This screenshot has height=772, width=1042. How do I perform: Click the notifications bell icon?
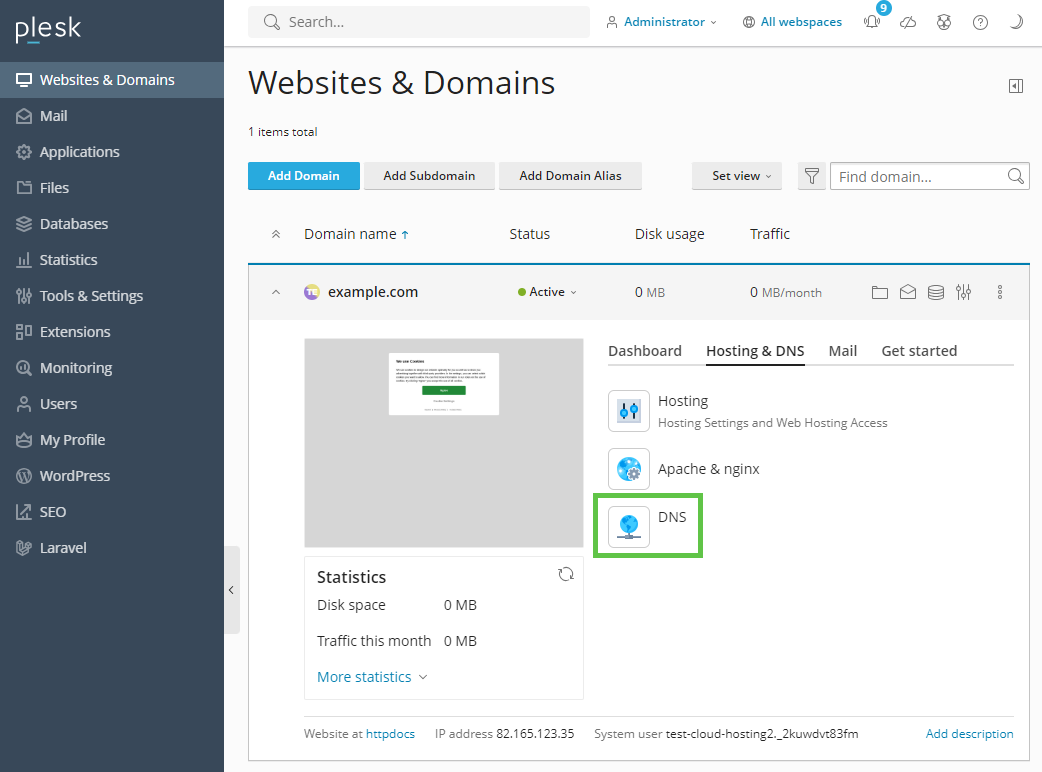pyautogui.click(x=872, y=22)
